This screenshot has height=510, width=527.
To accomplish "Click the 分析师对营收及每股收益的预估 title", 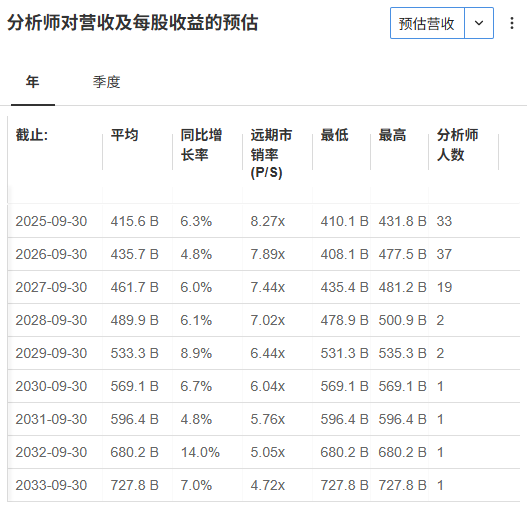I will (133, 23).
